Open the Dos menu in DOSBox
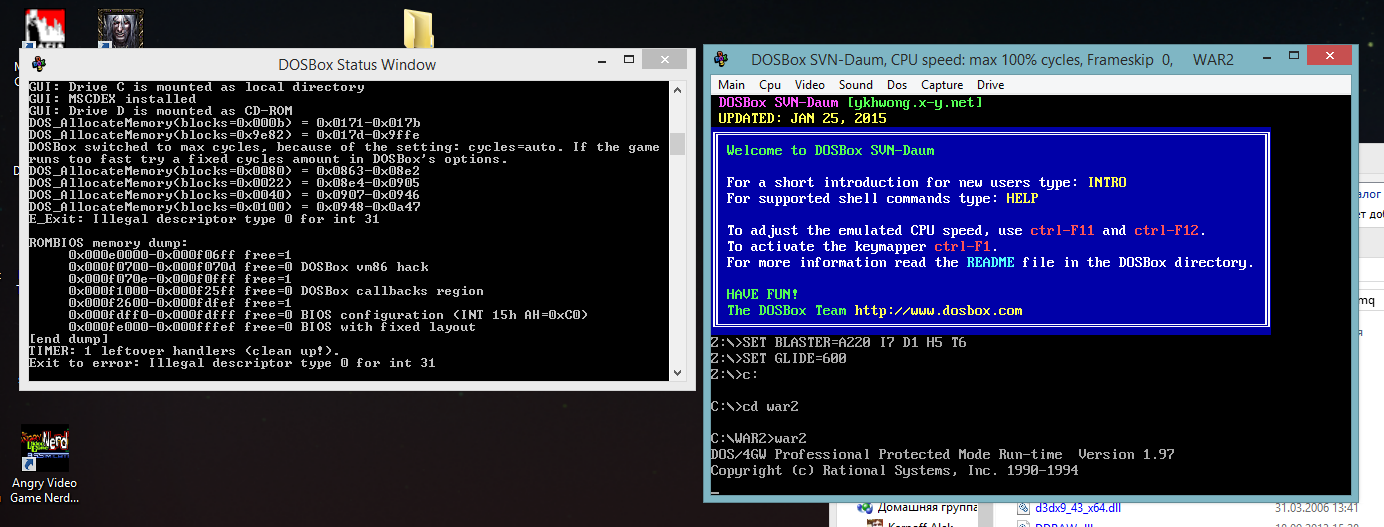Viewport: 1384px width, 527px height. tap(897, 85)
